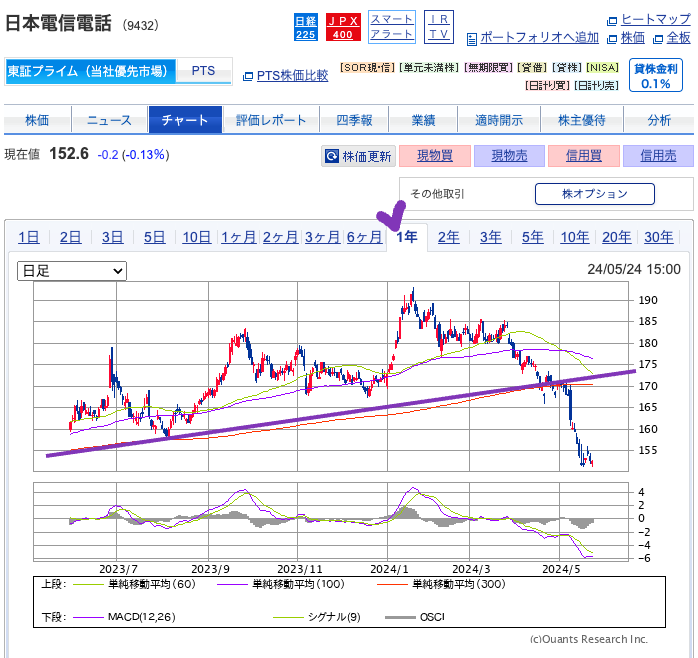Click the 信用売 button

pyautogui.click(x=658, y=156)
